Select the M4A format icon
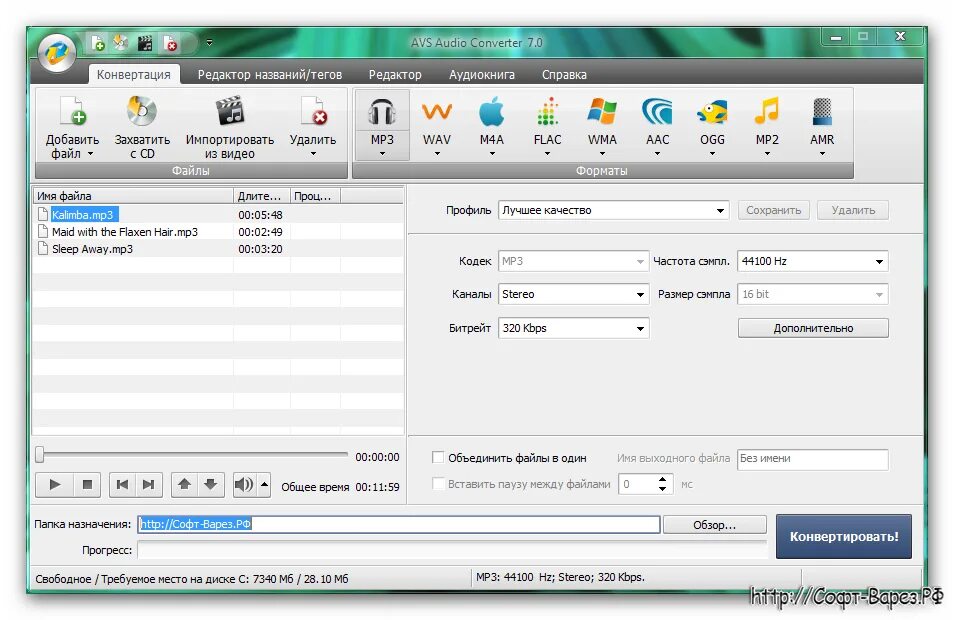The height and width of the screenshot is (620, 954). [492, 112]
